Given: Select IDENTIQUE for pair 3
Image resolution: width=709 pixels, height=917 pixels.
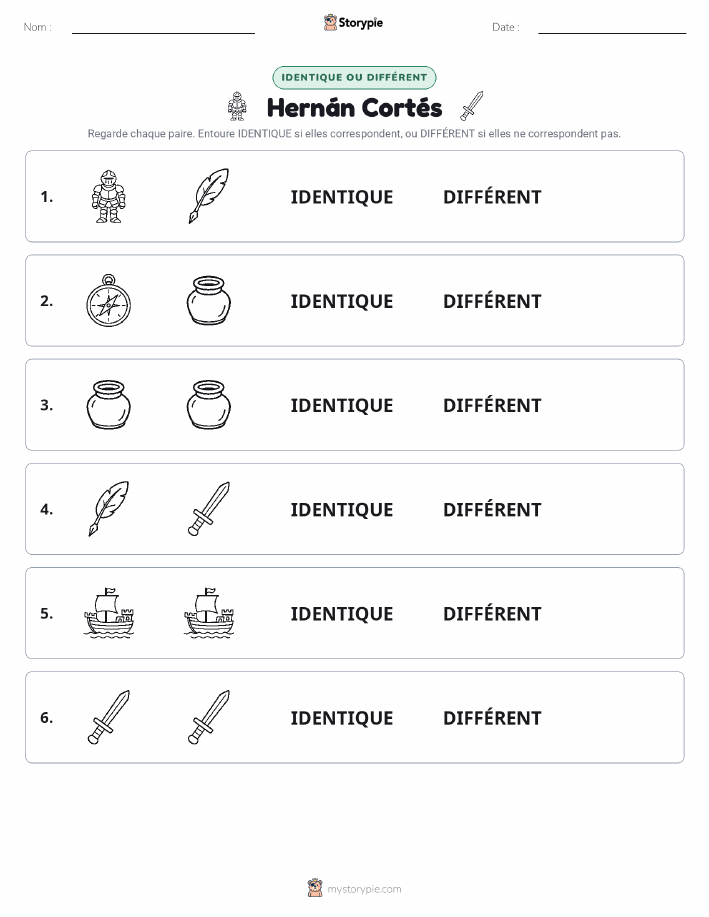Looking at the screenshot, I should (342, 405).
